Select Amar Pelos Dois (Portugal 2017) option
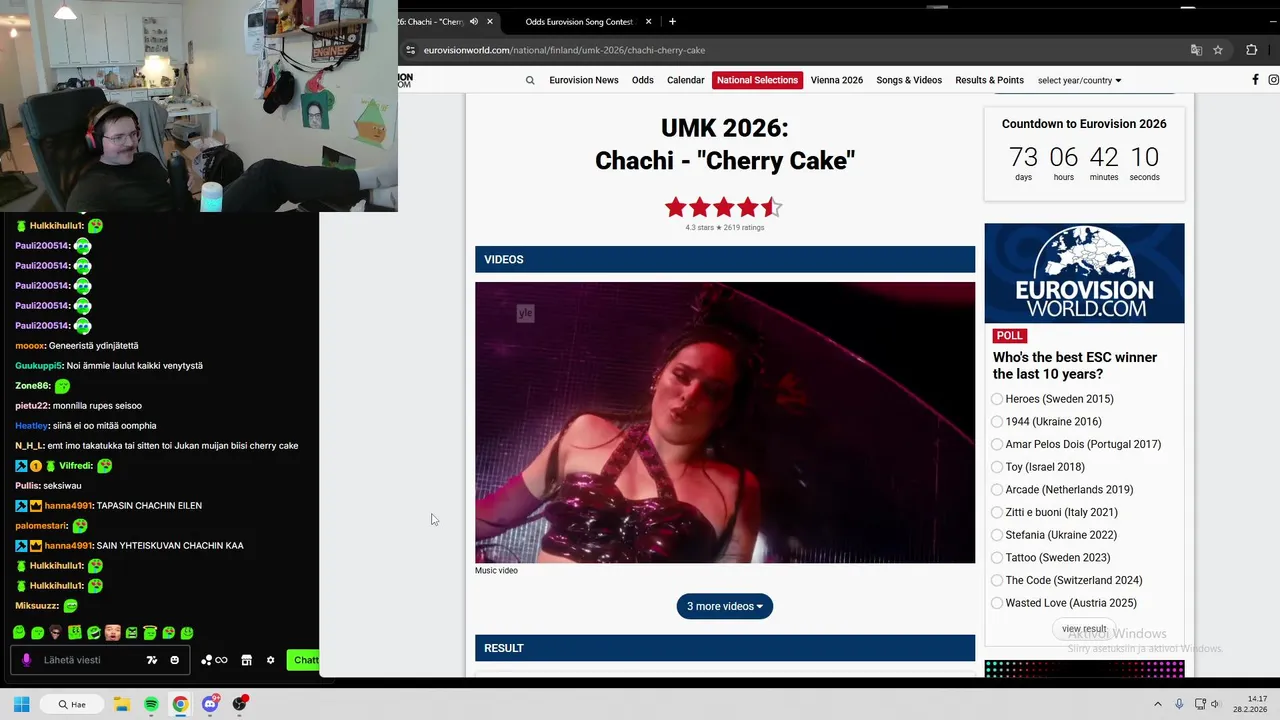 tap(997, 444)
